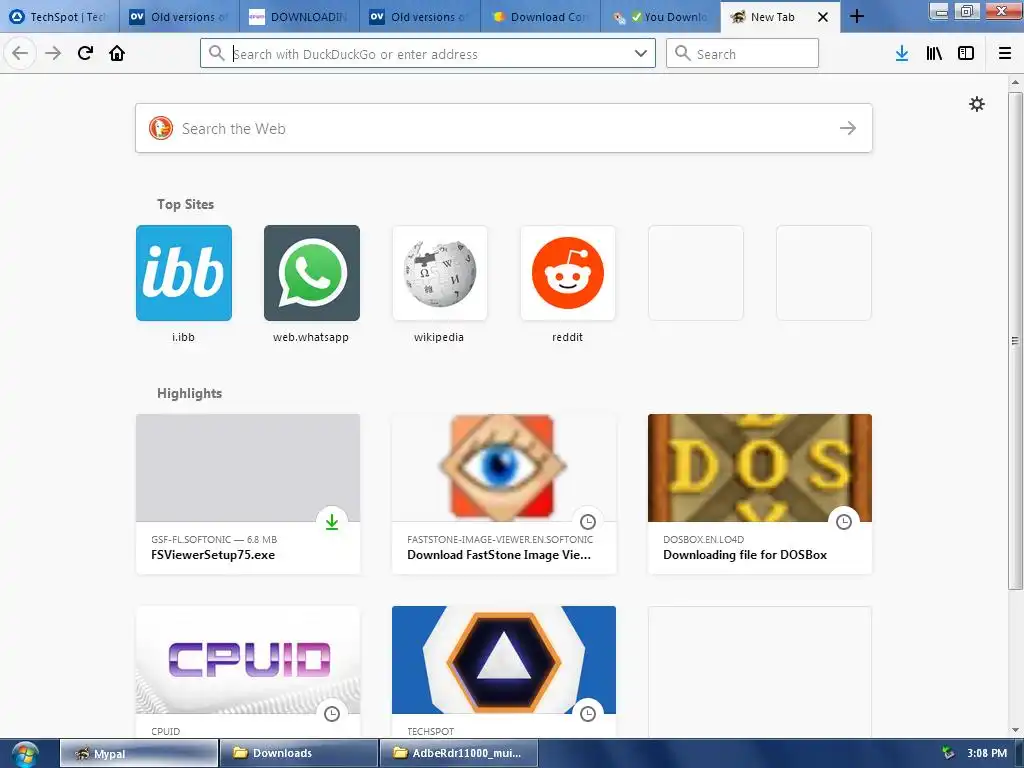Expand the address bar history dropdown arrow
Viewport: 1024px width, 768px height.
[x=641, y=53]
